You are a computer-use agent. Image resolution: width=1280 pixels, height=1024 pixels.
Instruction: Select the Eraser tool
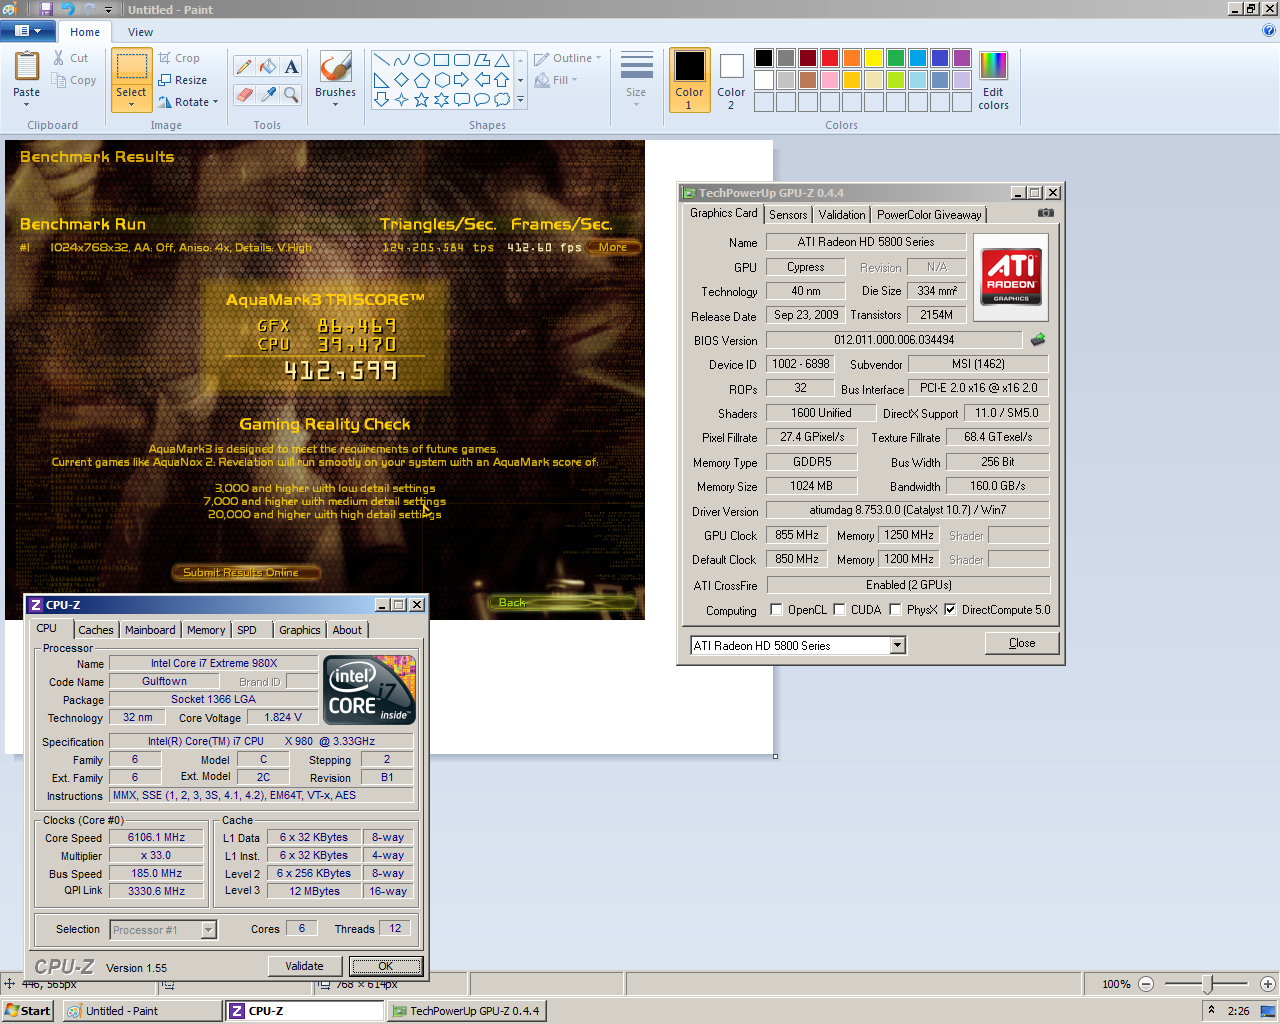pyautogui.click(x=243, y=95)
